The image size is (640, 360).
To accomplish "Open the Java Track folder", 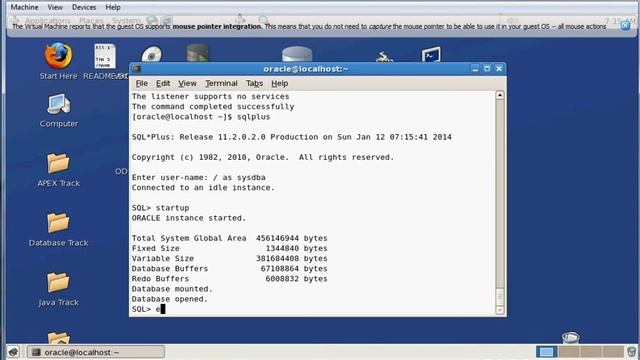I will [58, 282].
